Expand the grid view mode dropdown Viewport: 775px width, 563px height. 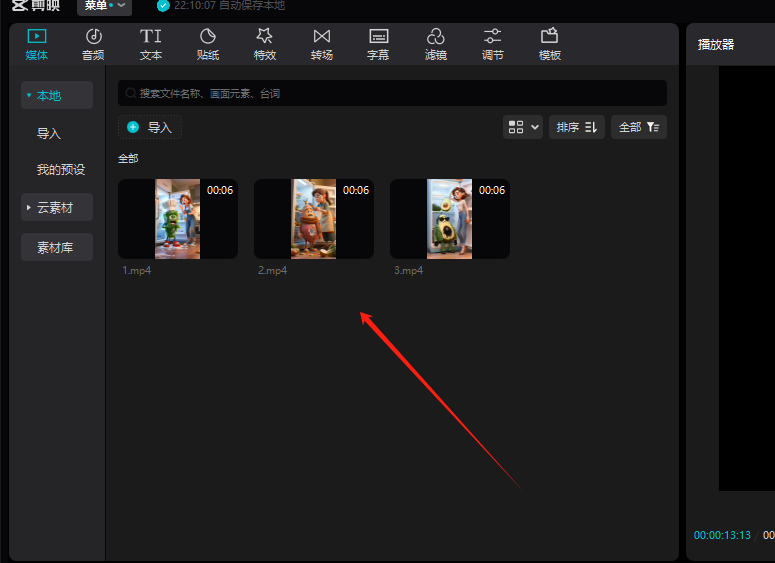point(524,127)
